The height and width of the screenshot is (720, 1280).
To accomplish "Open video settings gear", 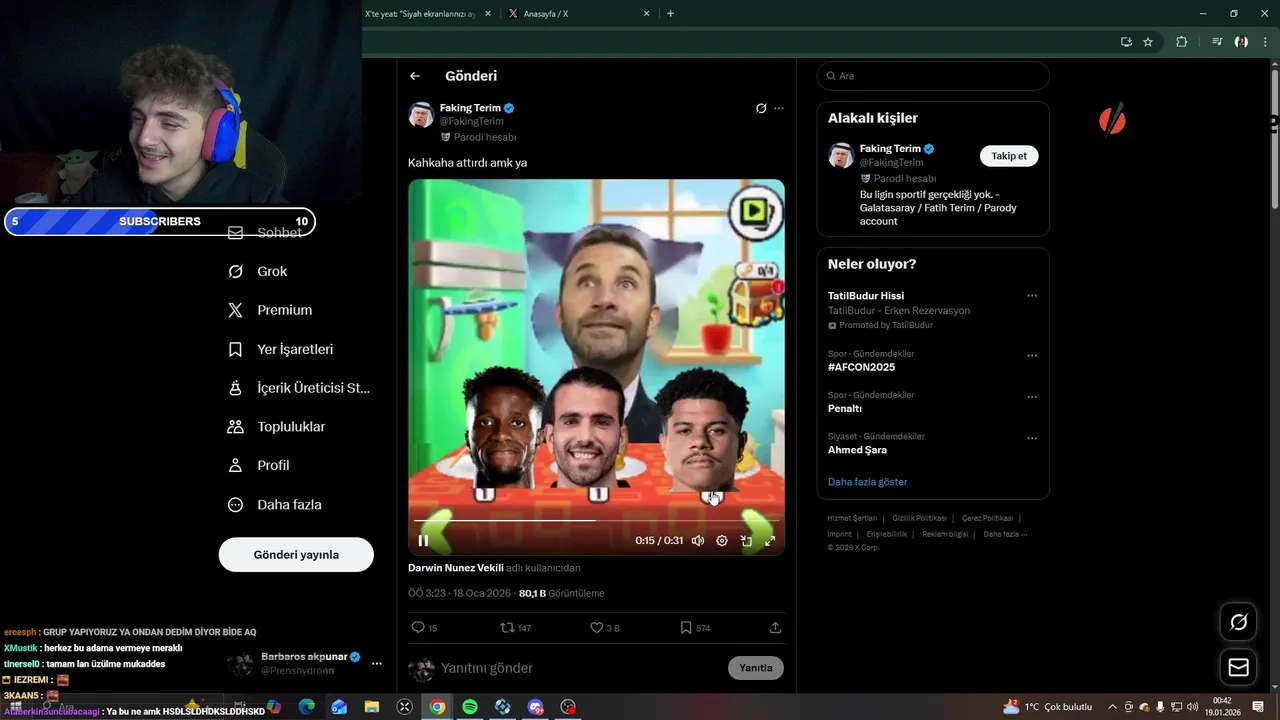I will [x=722, y=541].
